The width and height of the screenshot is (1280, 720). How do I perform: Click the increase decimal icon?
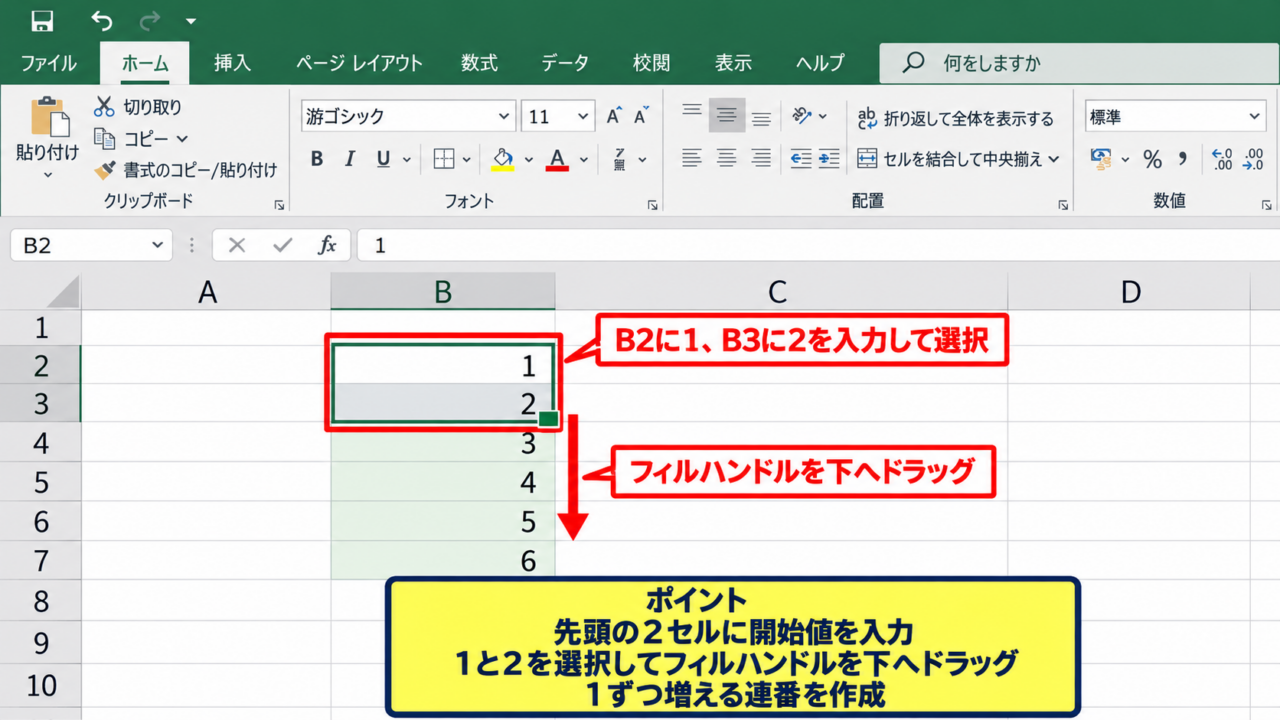(1222, 158)
